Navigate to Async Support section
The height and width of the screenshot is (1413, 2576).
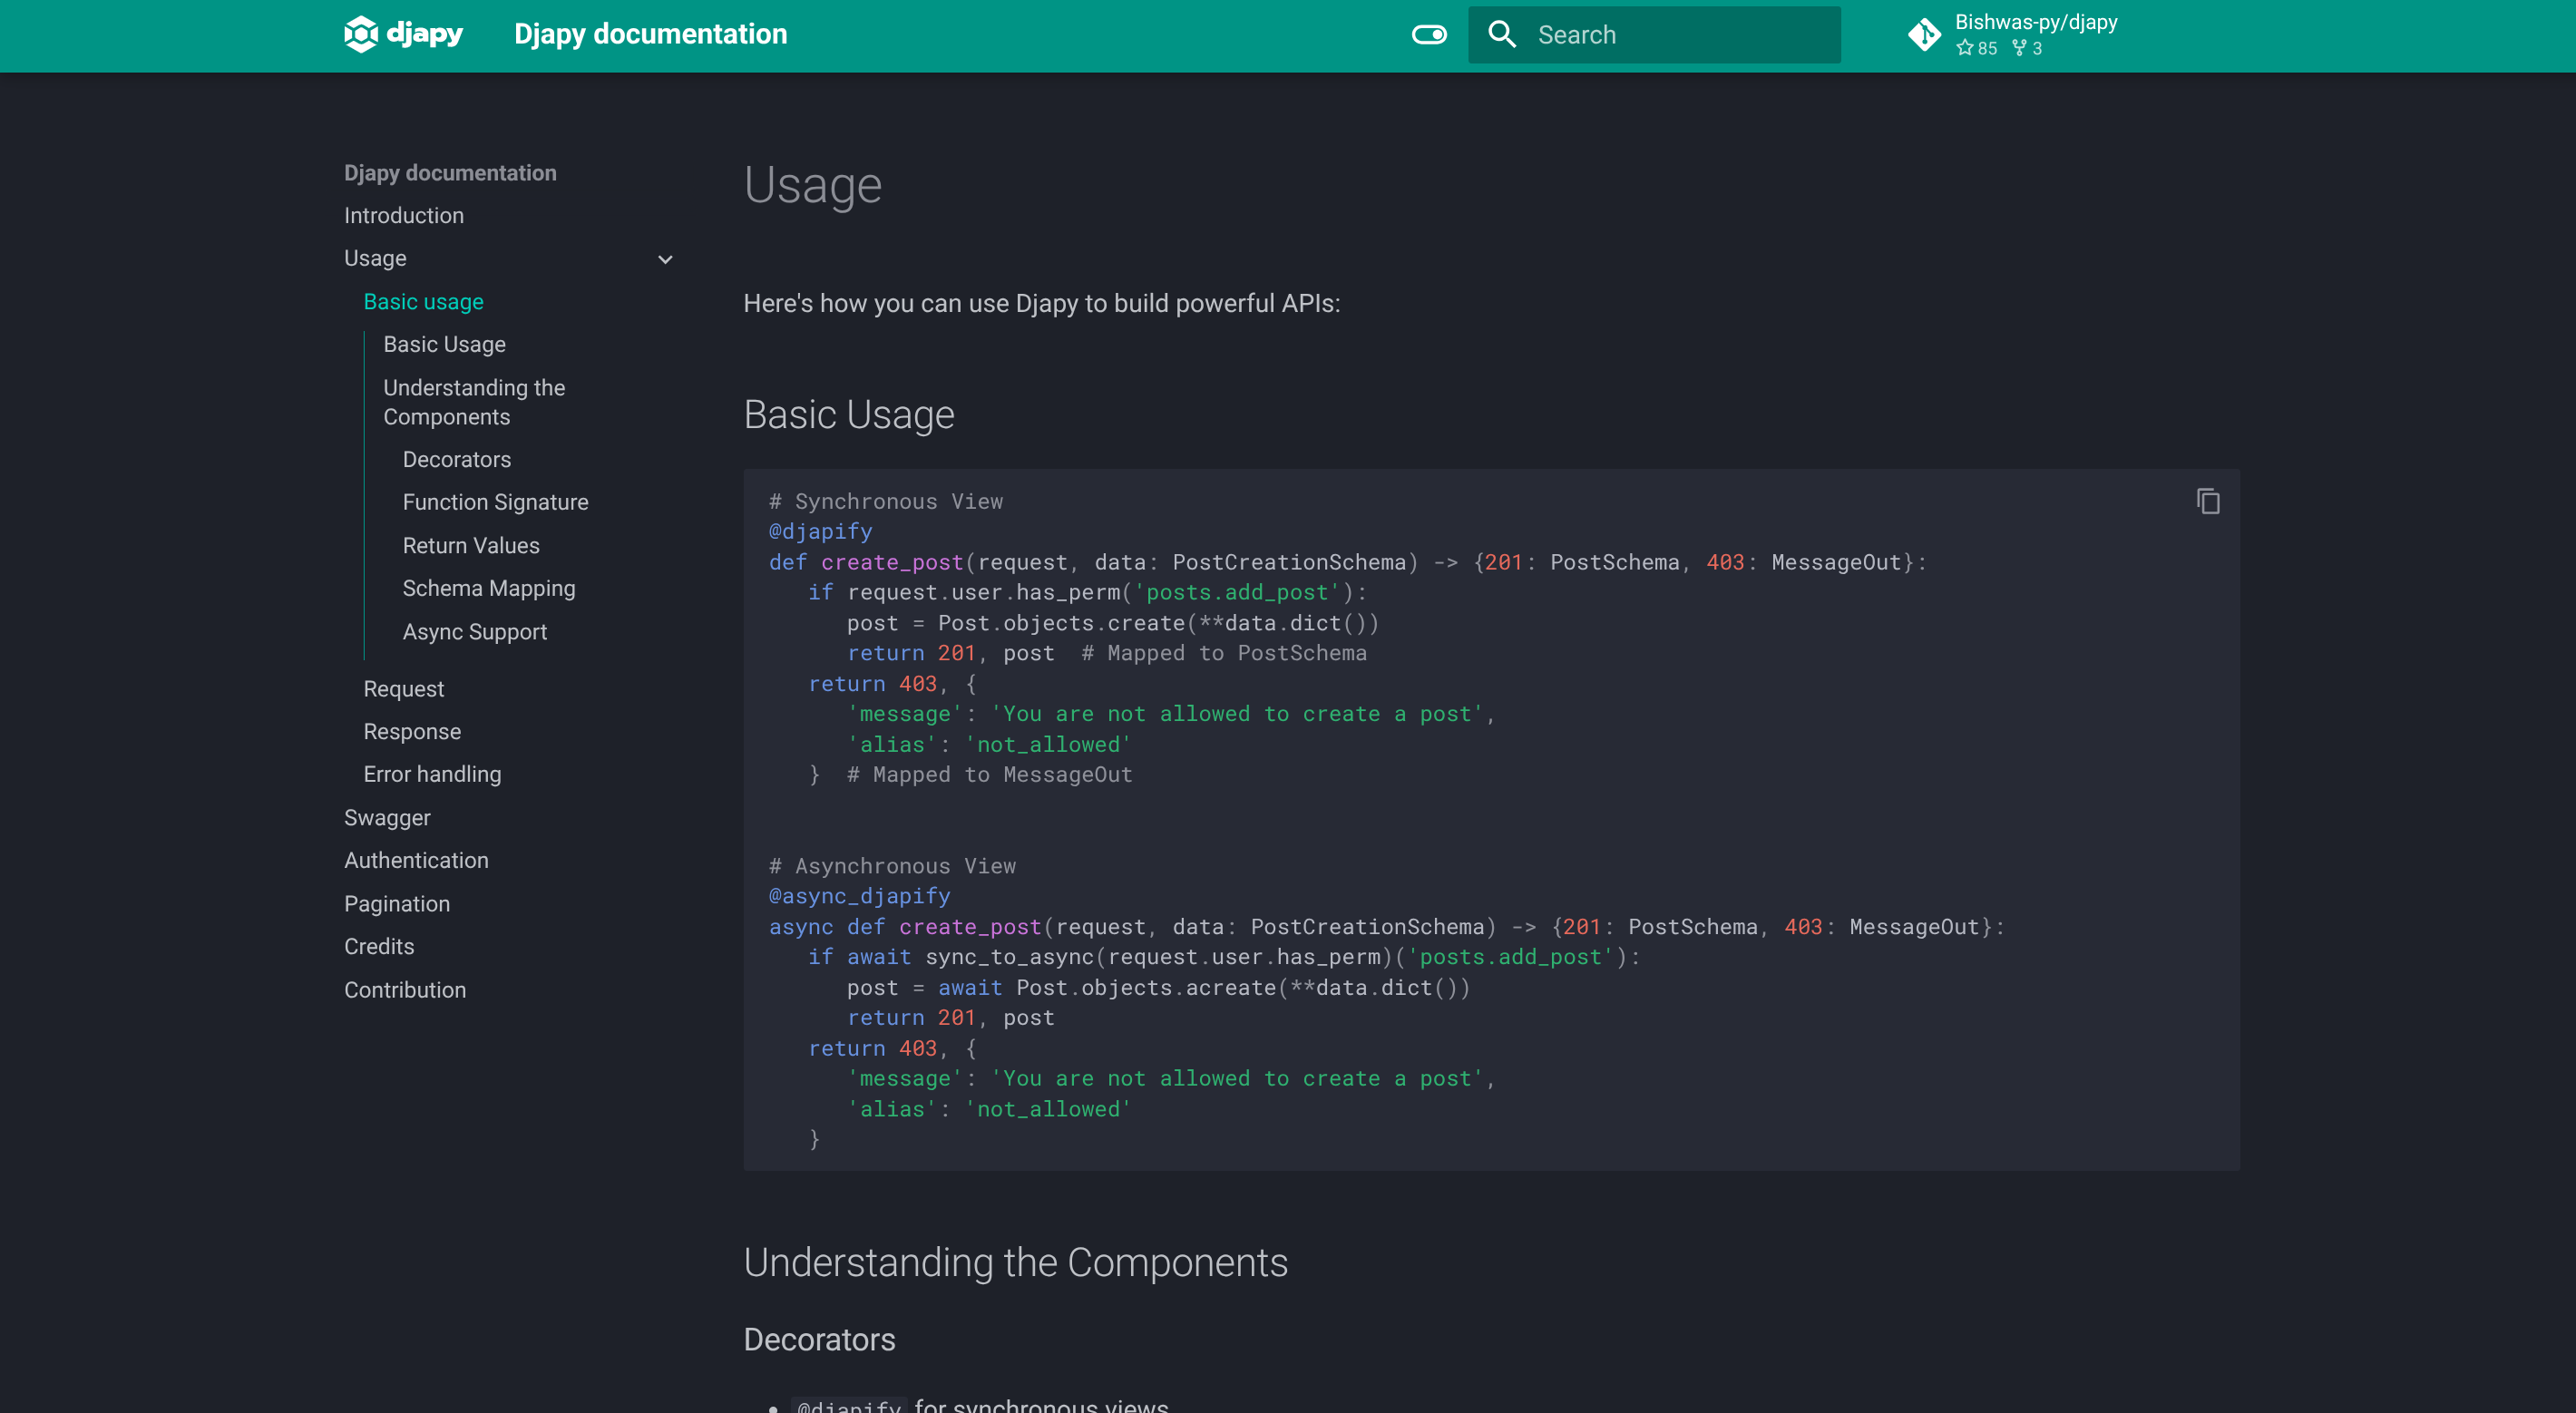tap(474, 631)
